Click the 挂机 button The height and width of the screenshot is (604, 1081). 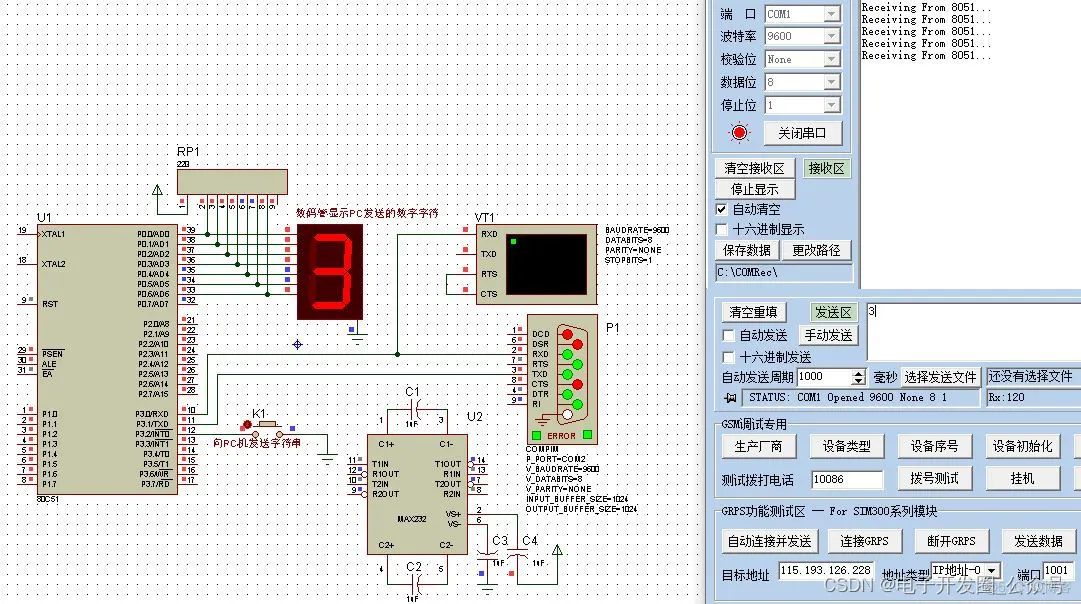1022,478
